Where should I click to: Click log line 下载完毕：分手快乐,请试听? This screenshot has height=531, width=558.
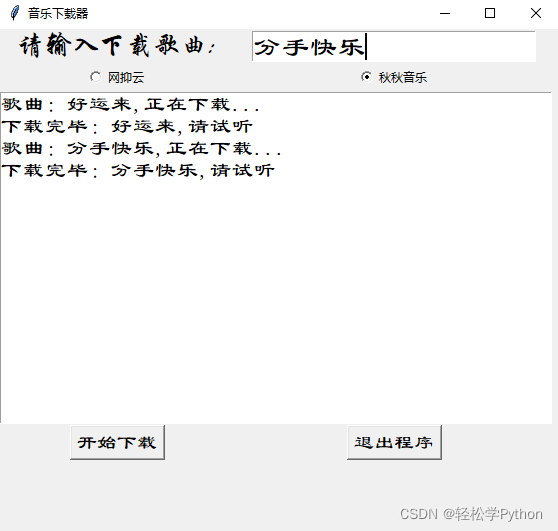click(x=138, y=171)
